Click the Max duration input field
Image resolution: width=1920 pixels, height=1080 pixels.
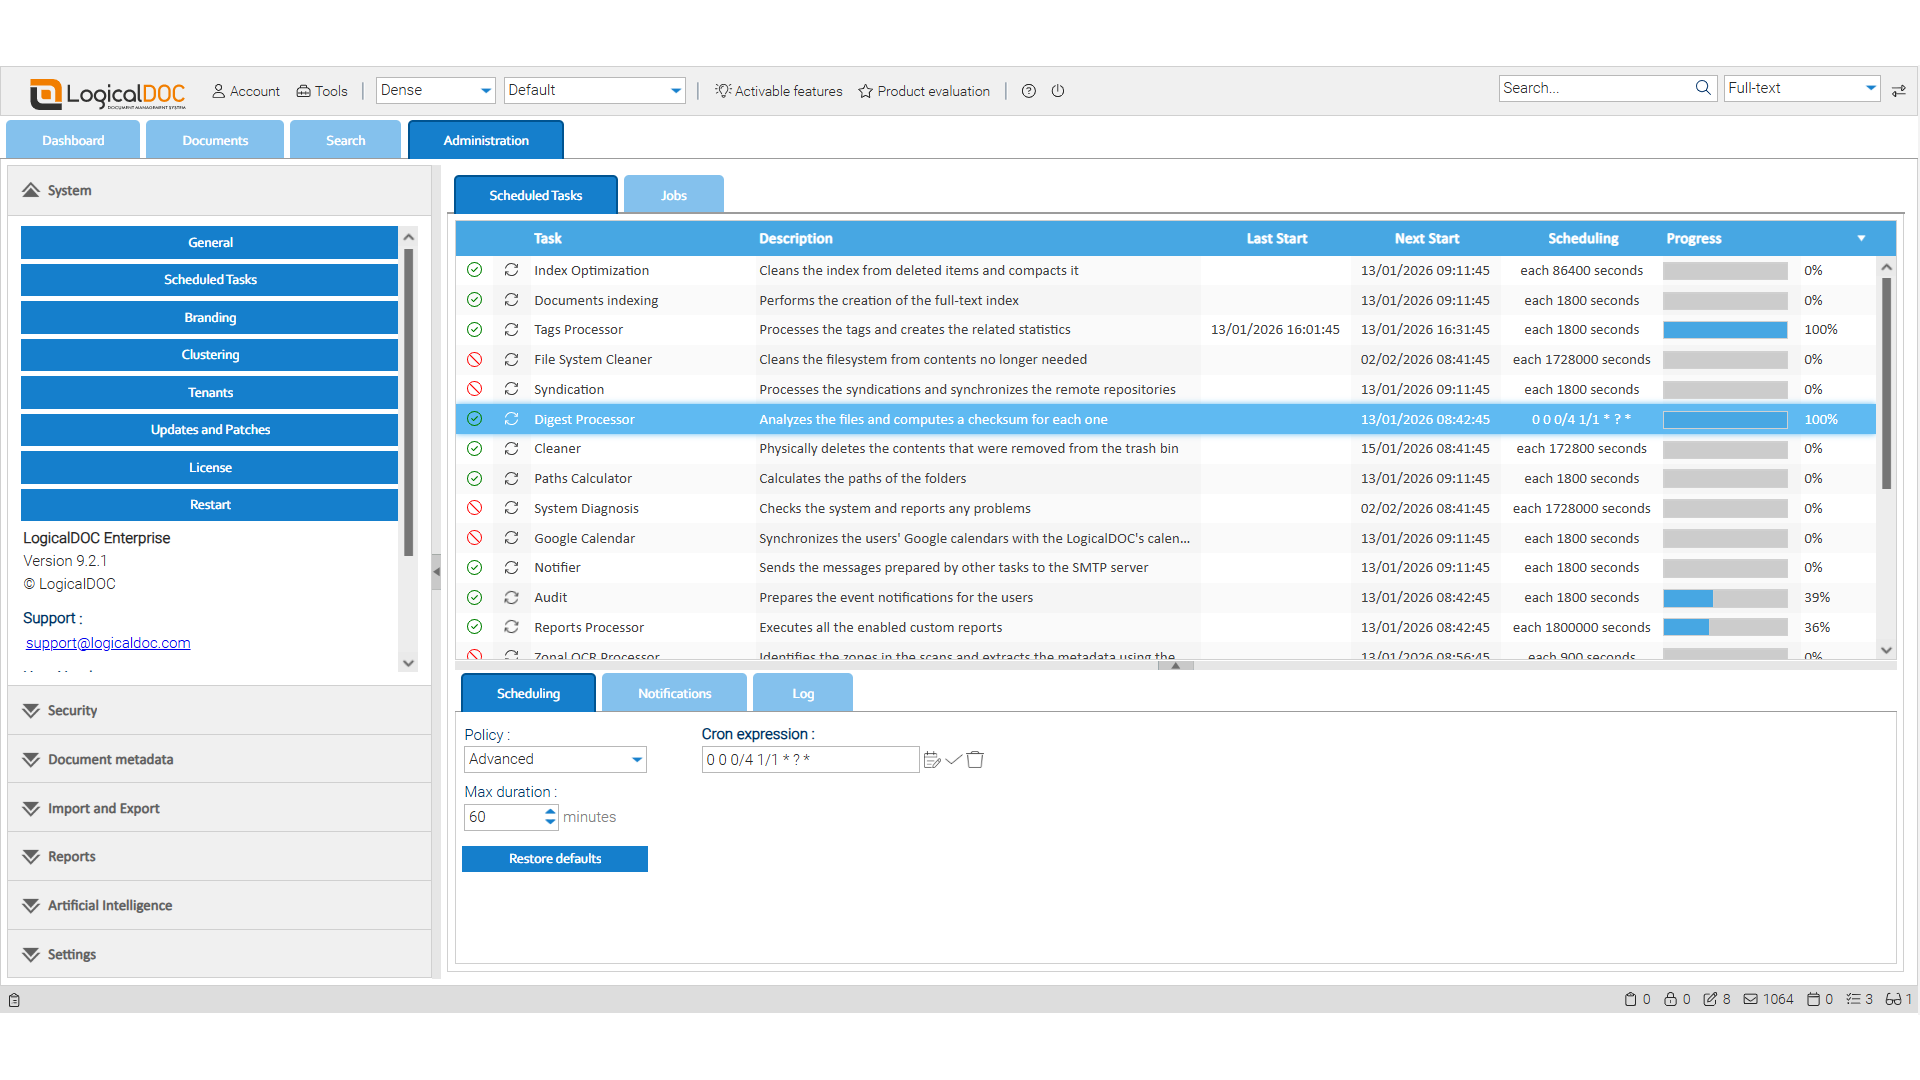[x=504, y=817]
